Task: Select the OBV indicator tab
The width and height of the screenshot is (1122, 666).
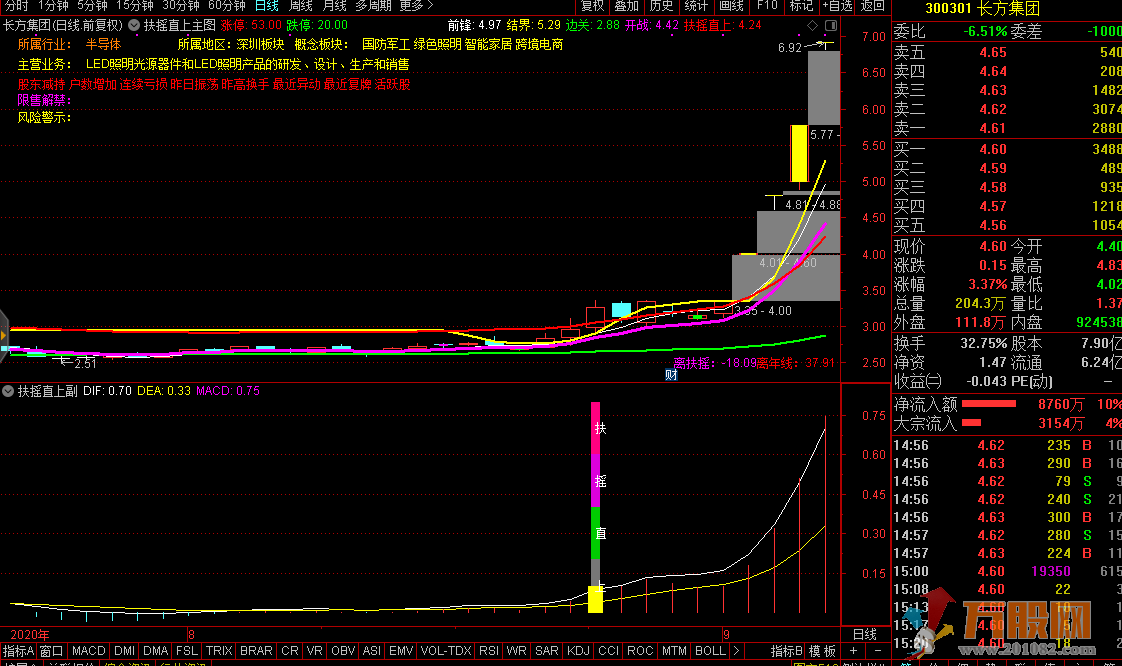Action: pyautogui.click(x=343, y=651)
